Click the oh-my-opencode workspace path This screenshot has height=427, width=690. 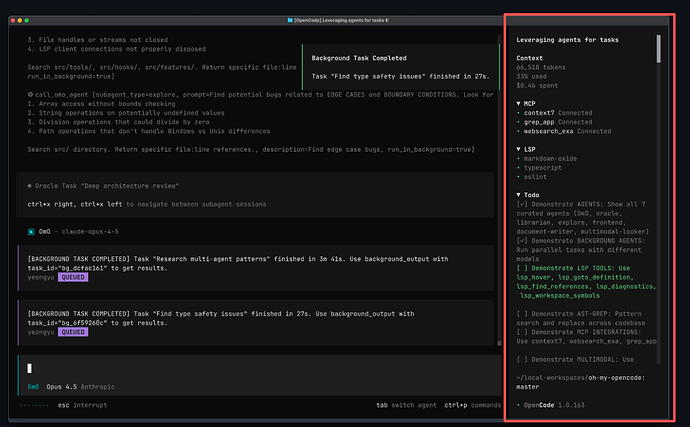[580, 378]
